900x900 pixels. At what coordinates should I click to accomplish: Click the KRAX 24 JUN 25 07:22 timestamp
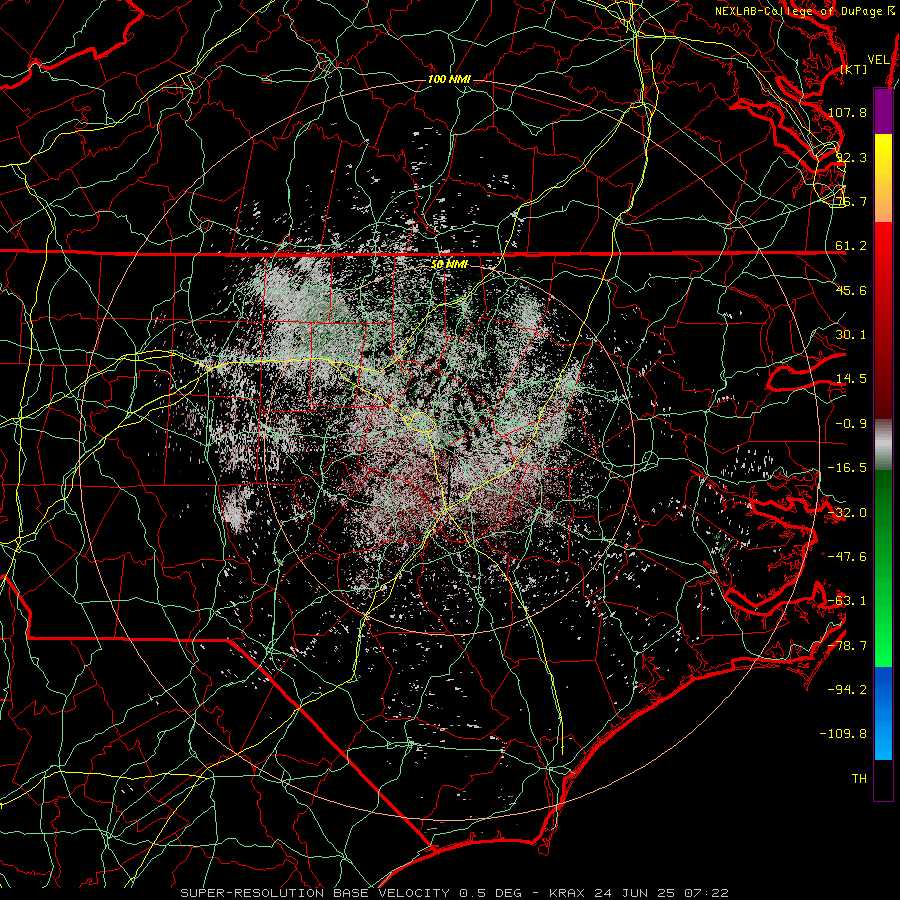639,893
